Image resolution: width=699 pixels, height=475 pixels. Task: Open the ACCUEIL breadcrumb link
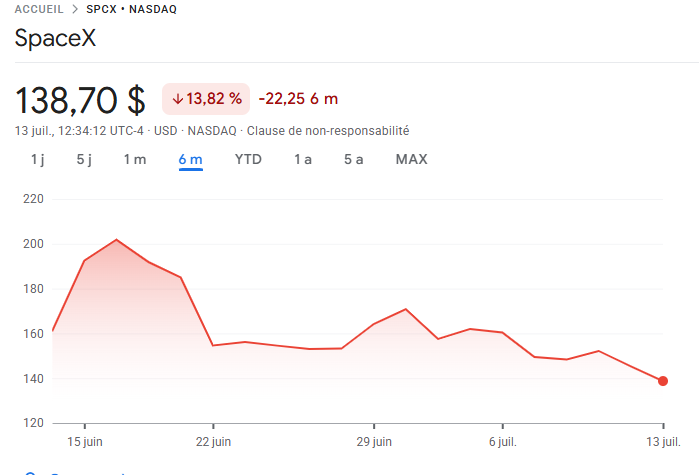click(x=39, y=9)
